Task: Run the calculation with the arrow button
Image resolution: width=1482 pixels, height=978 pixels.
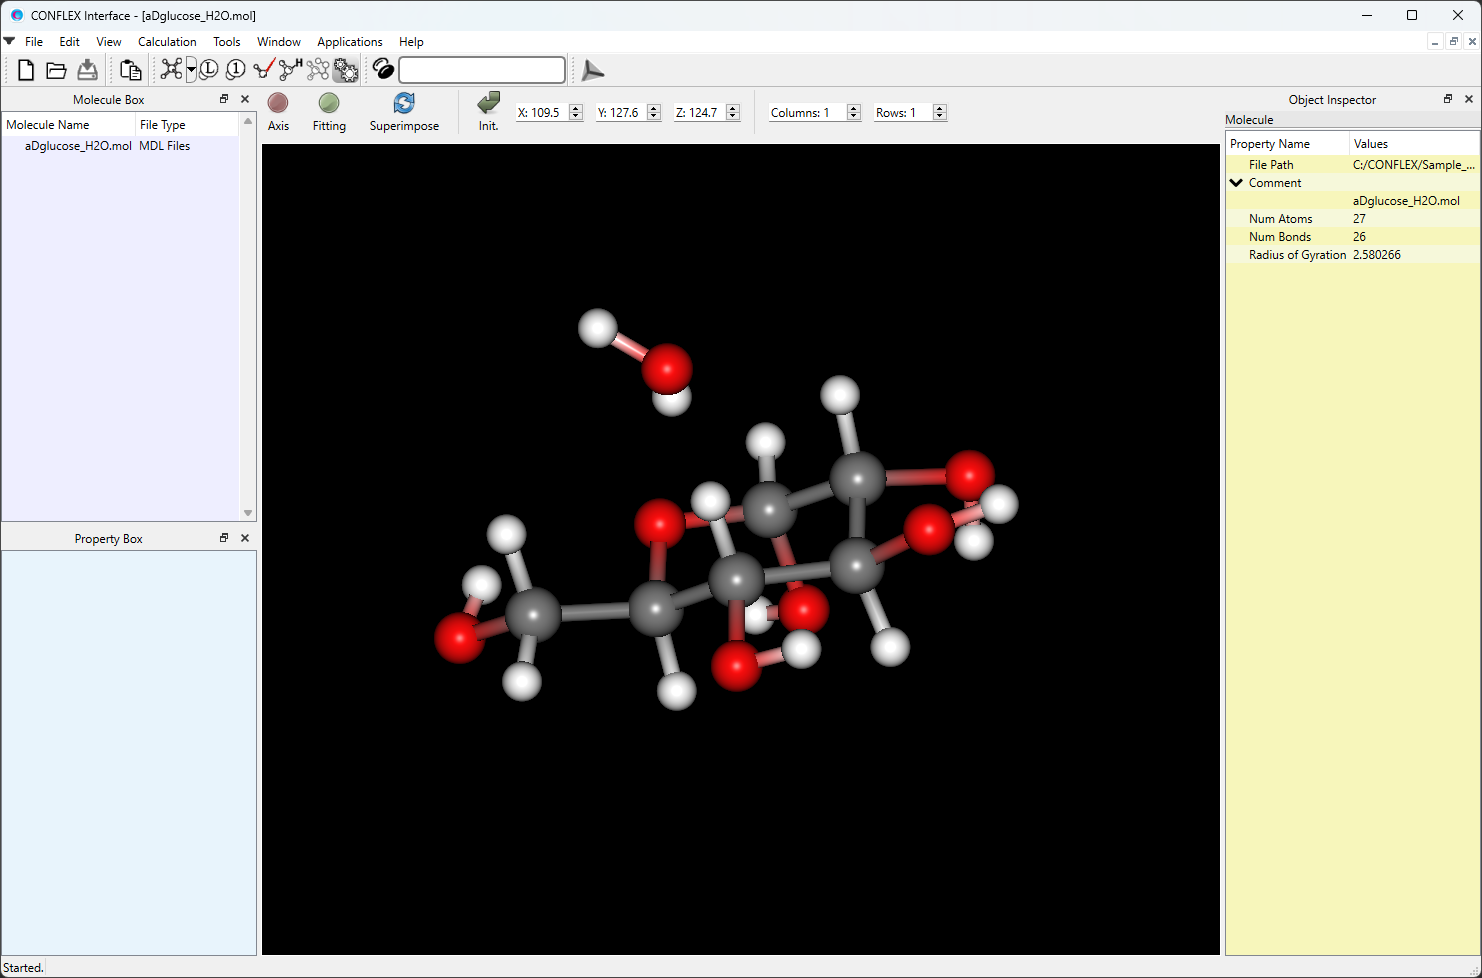Action: tap(592, 70)
